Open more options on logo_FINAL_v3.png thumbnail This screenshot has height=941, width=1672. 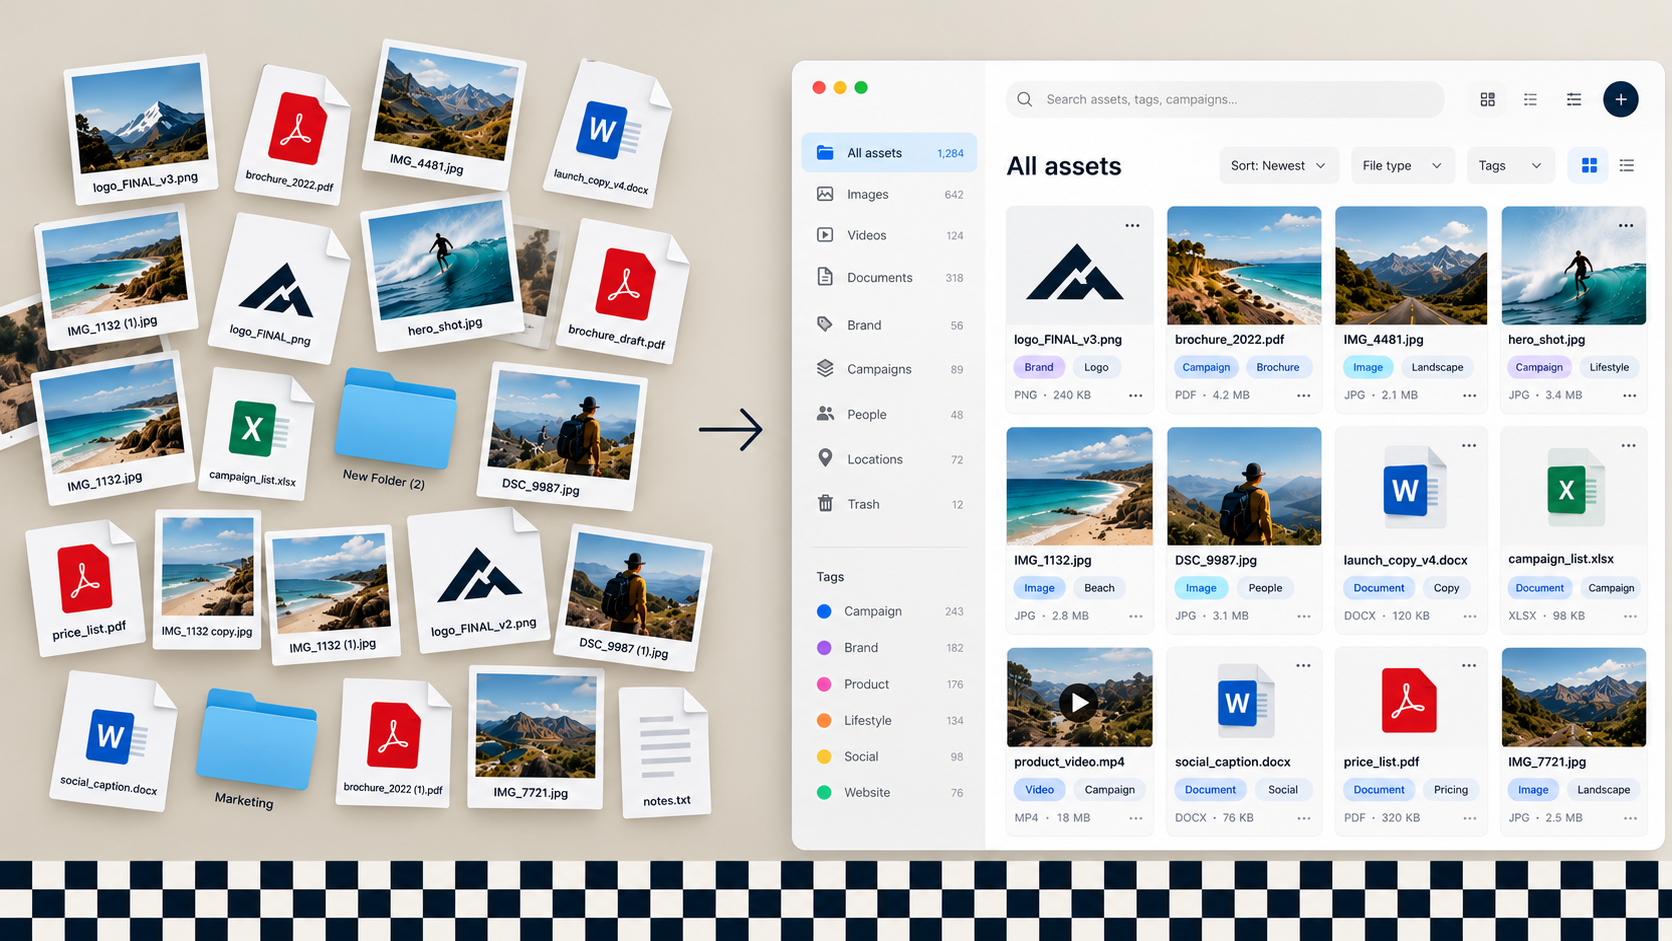[x=1132, y=225]
